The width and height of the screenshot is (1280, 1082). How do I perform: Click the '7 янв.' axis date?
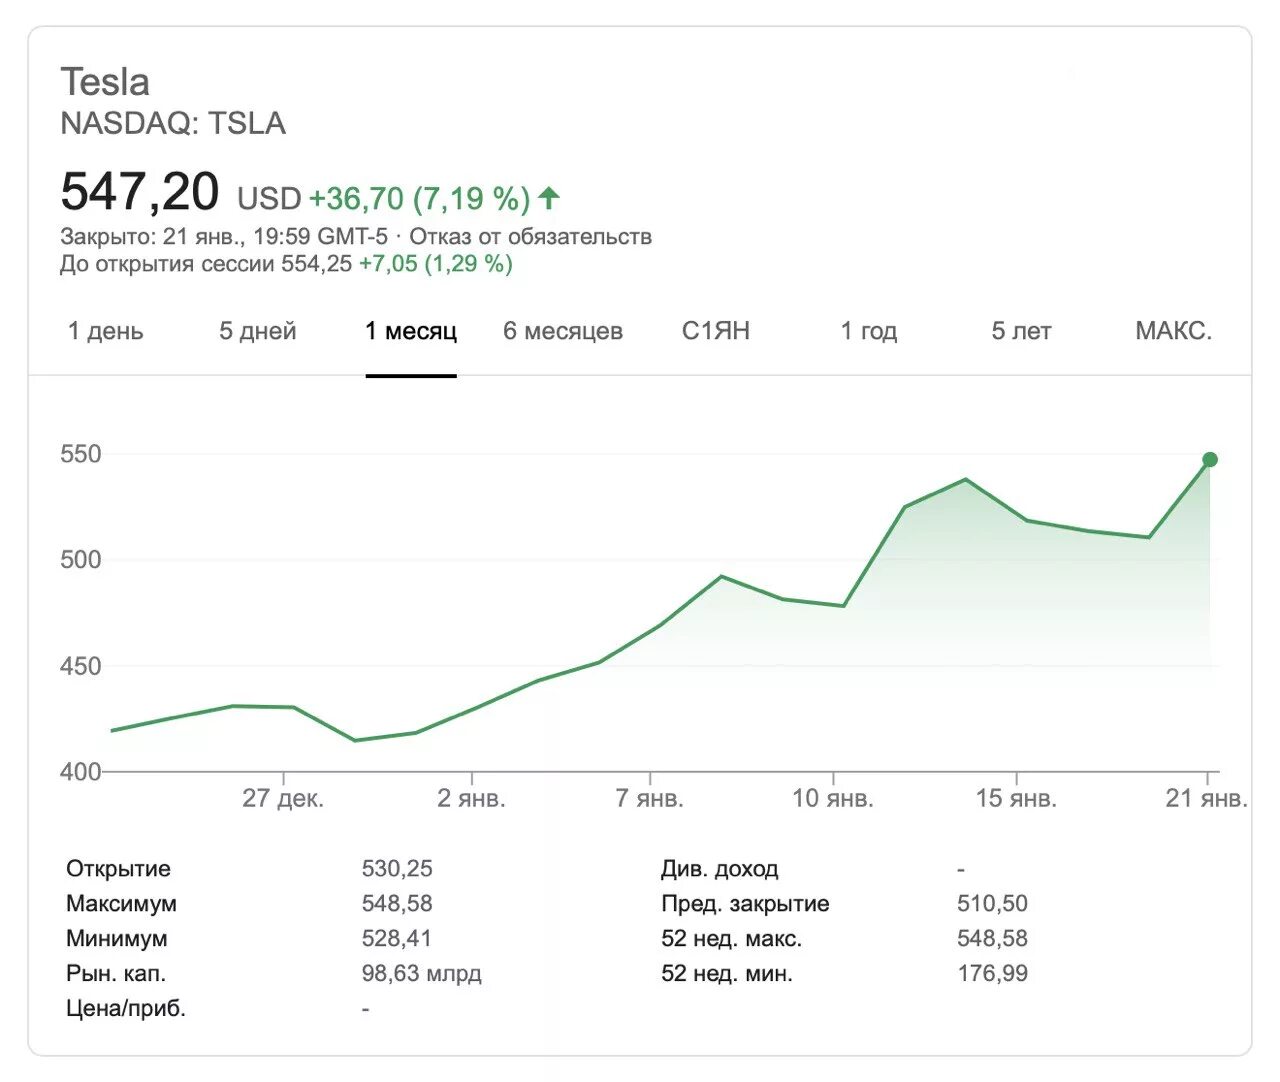coord(650,798)
